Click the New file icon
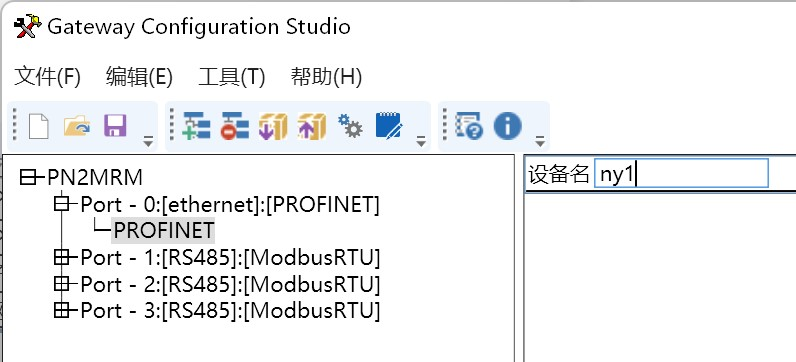Viewport: 796px width, 362px height. tap(39, 126)
